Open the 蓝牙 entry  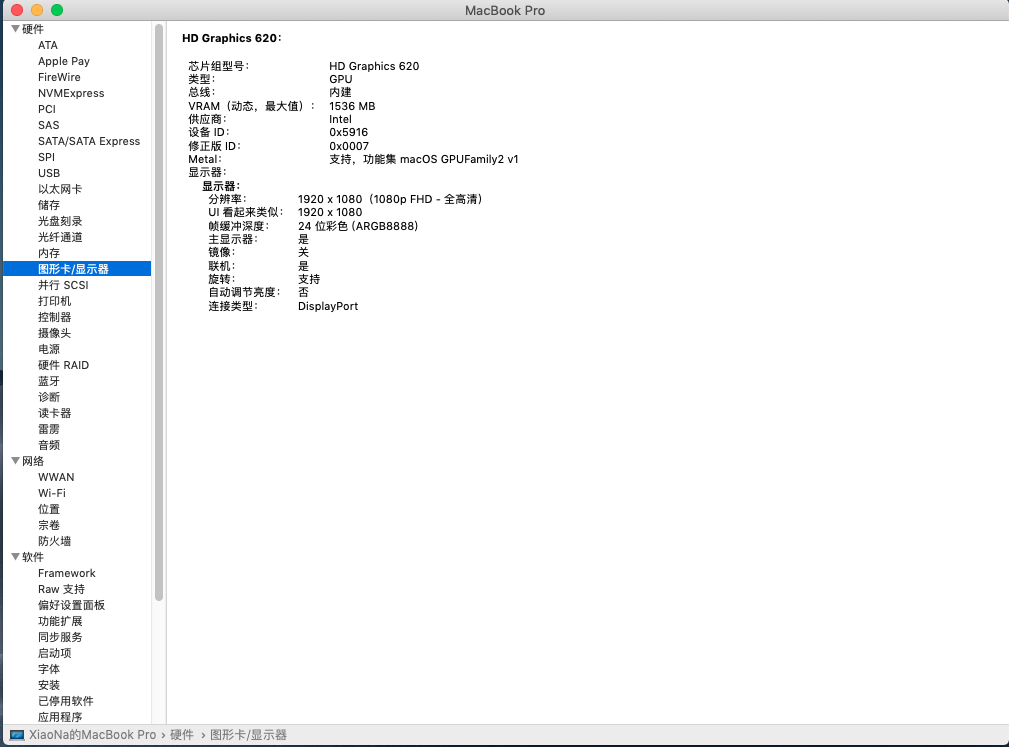point(49,381)
